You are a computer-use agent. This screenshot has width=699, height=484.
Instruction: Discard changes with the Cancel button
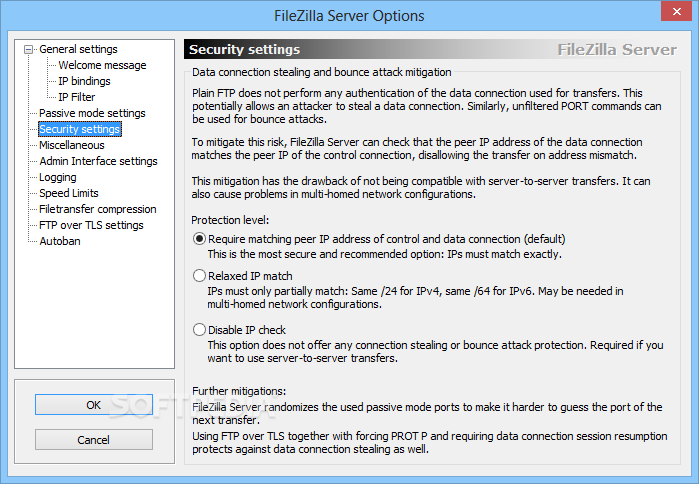pos(94,440)
